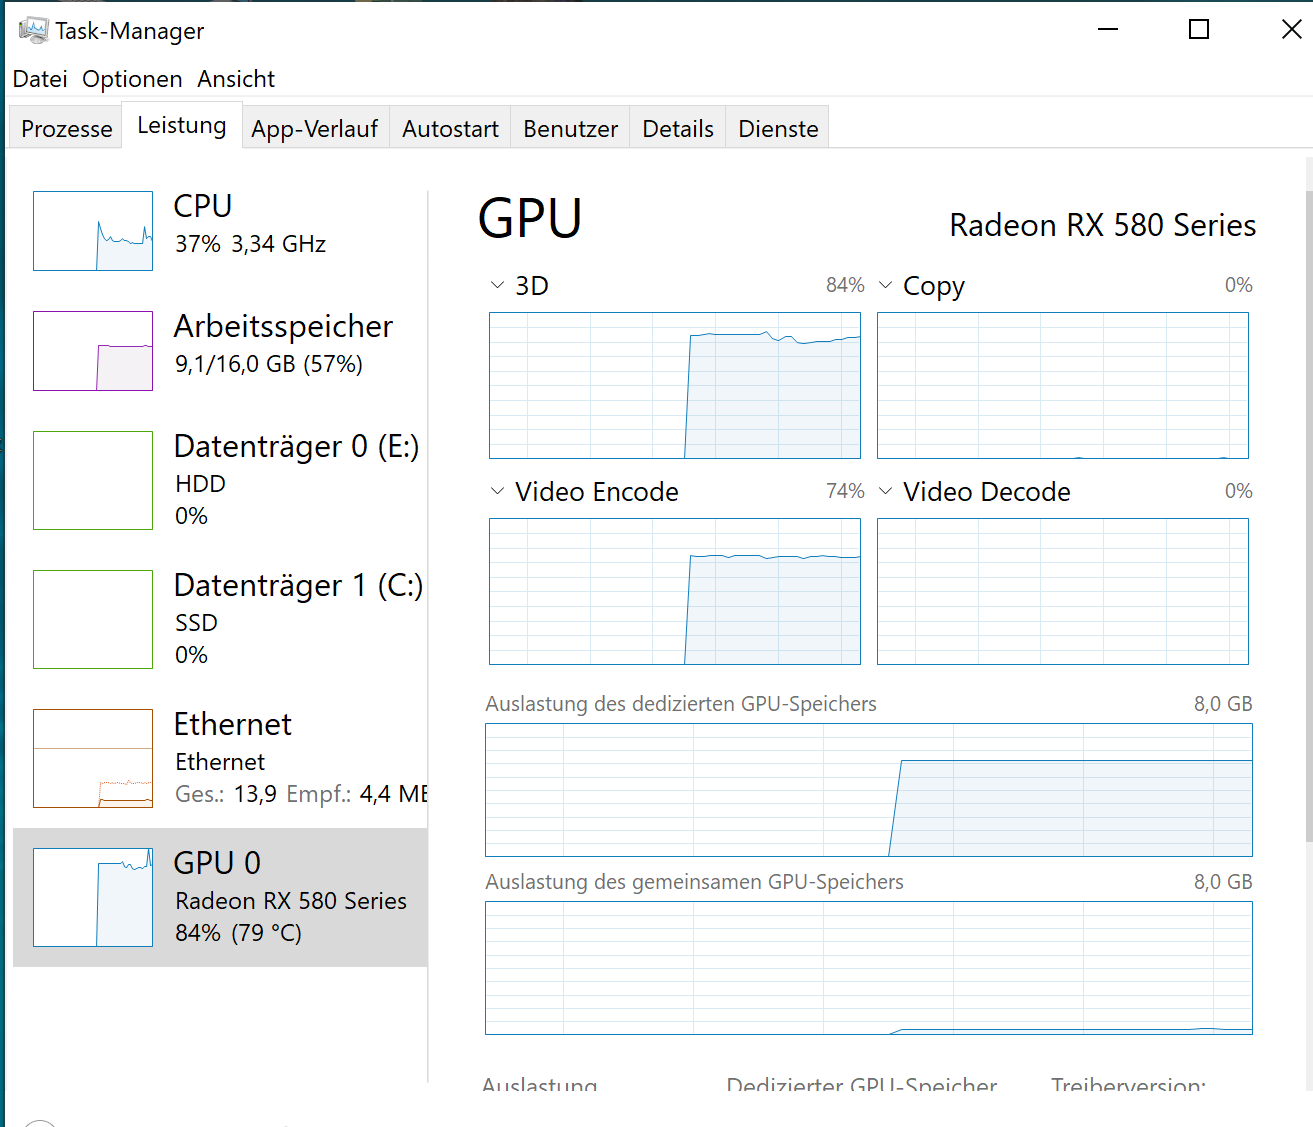The width and height of the screenshot is (1313, 1127).
Task: Select the GPU 0 mini graph
Action: 93,897
